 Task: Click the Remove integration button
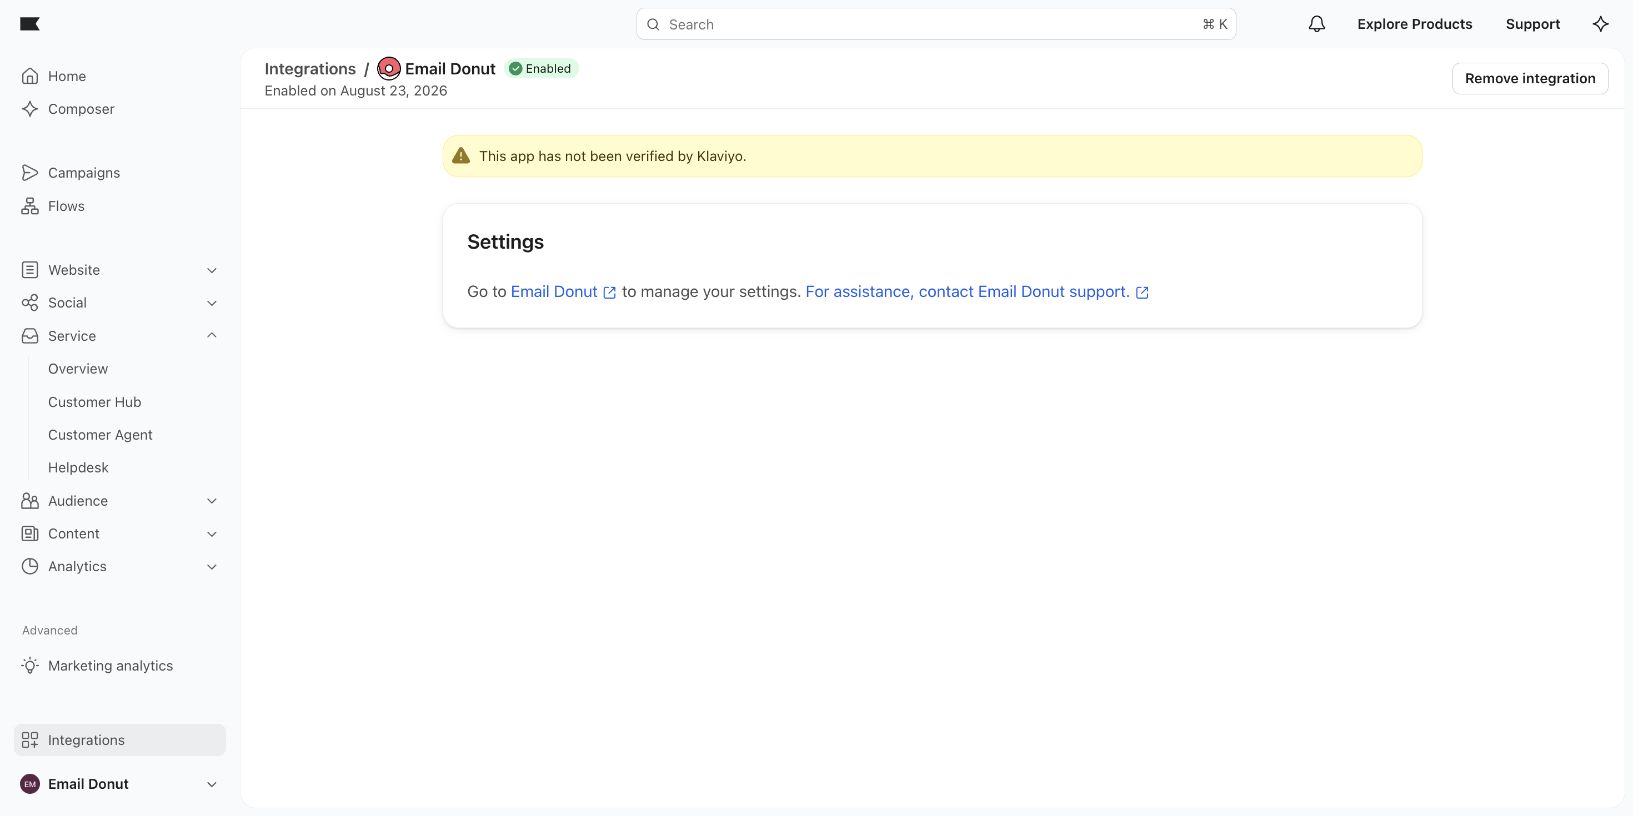click(x=1530, y=78)
